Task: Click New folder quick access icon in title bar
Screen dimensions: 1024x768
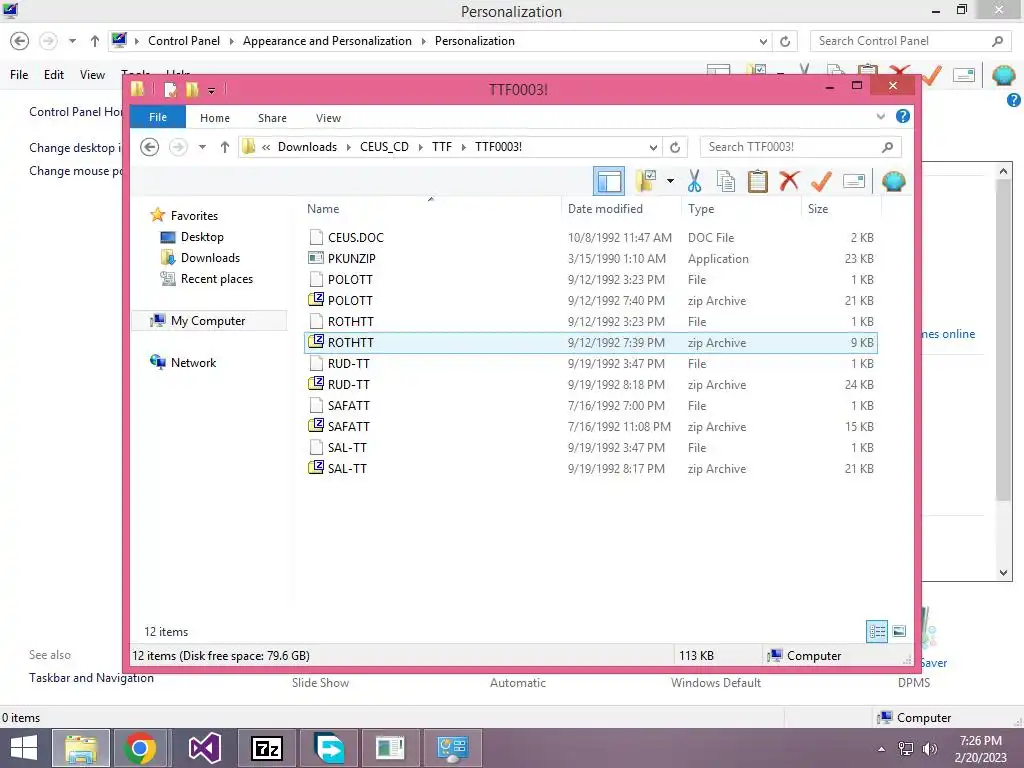Action: [x=192, y=90]
